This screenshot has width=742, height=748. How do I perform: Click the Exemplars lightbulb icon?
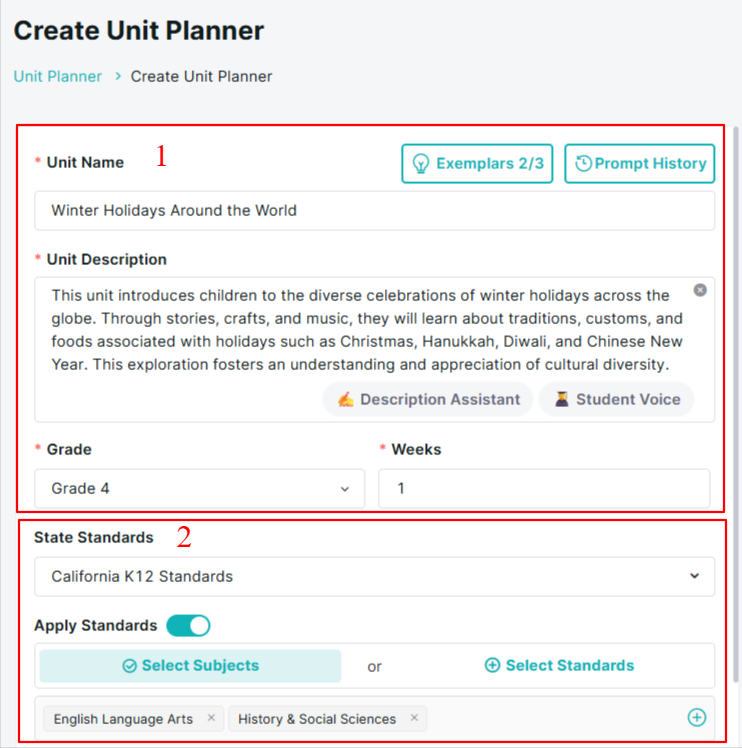tap(421, 164)
